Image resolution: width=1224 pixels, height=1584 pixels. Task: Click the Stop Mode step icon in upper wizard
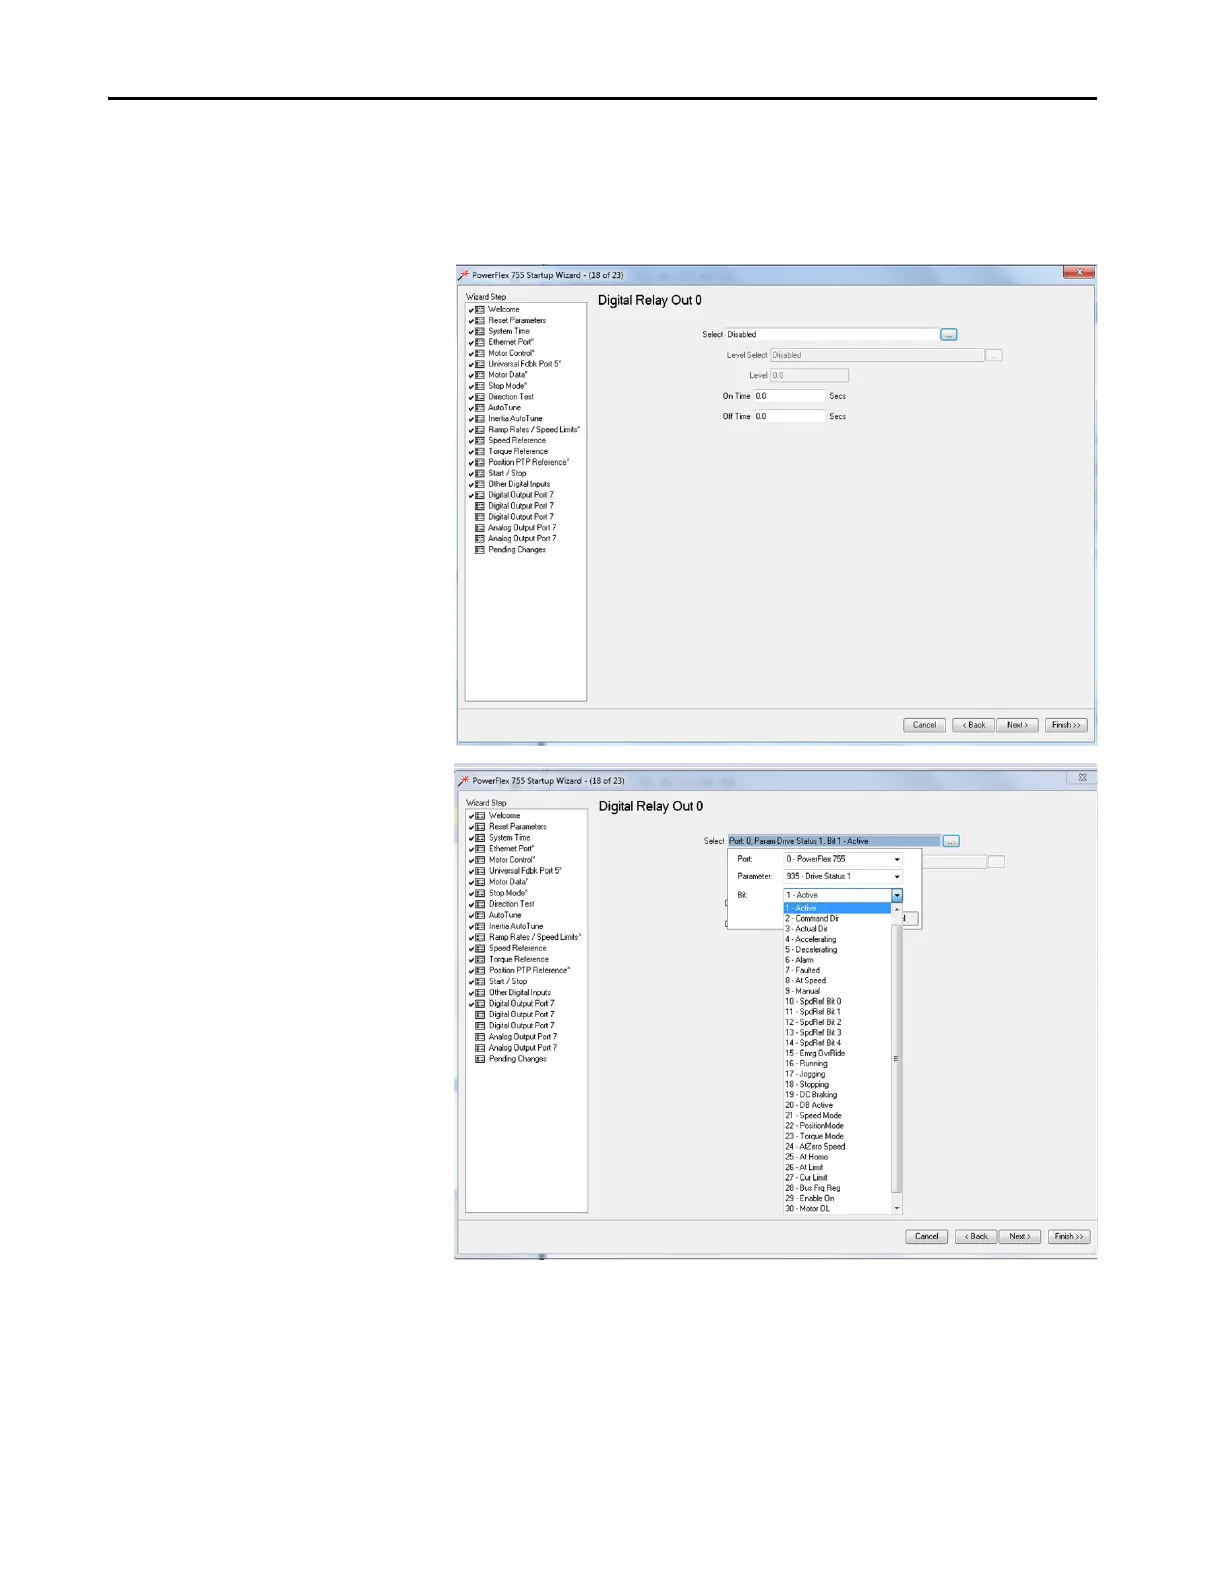click(x=480, y=386)
